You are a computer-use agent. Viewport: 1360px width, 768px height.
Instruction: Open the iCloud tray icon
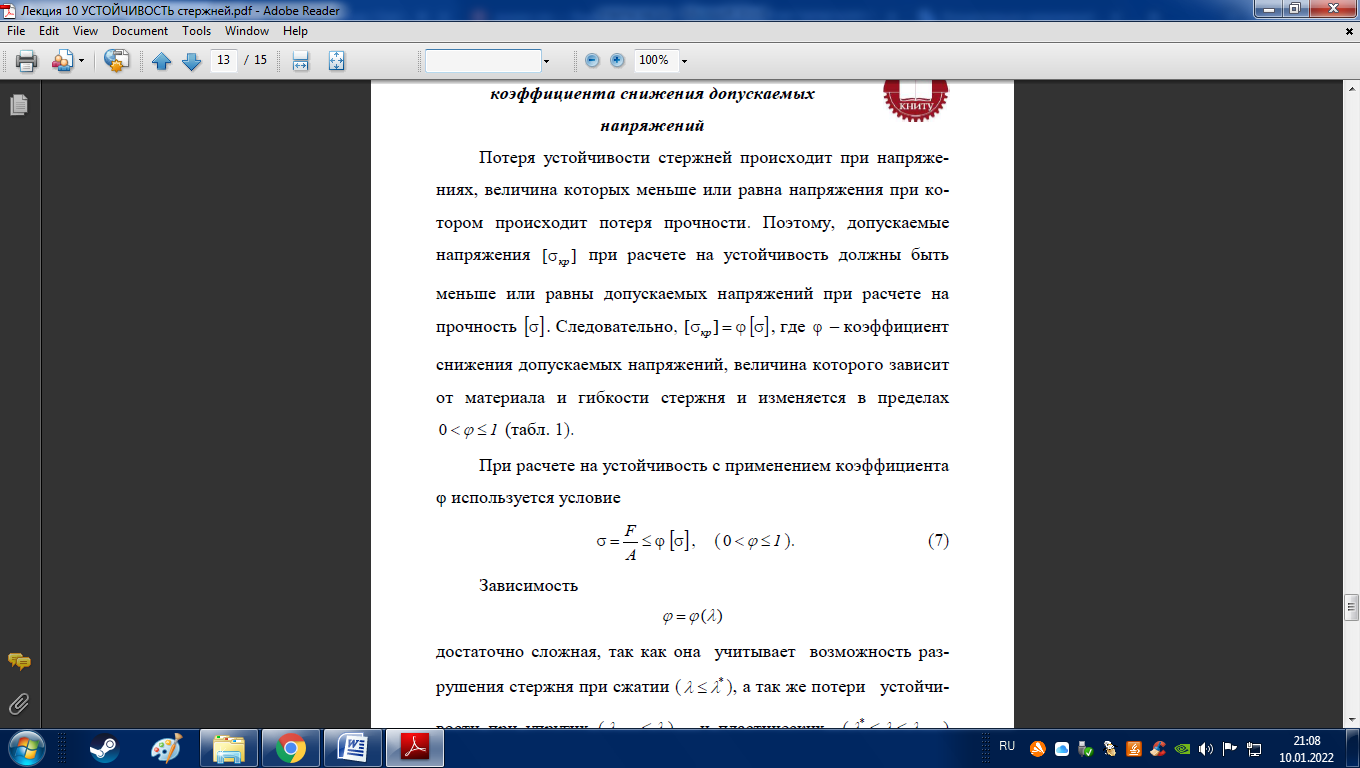coord(1062,748)
